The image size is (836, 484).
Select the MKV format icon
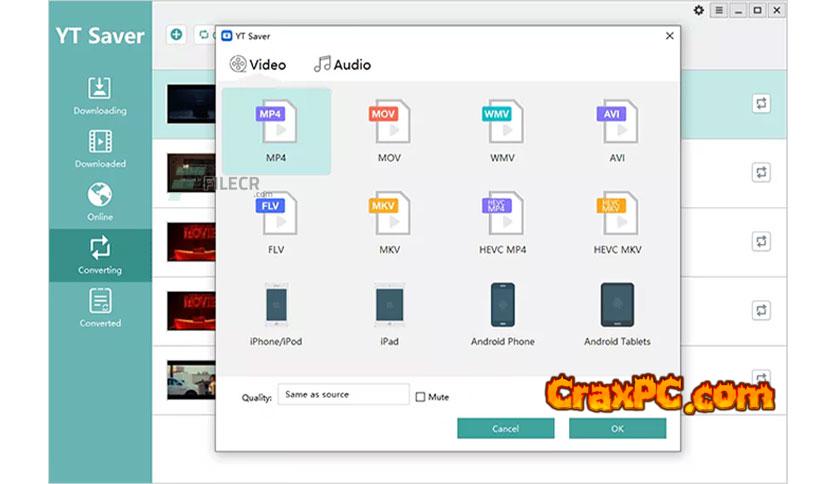(x=389, y=215)
